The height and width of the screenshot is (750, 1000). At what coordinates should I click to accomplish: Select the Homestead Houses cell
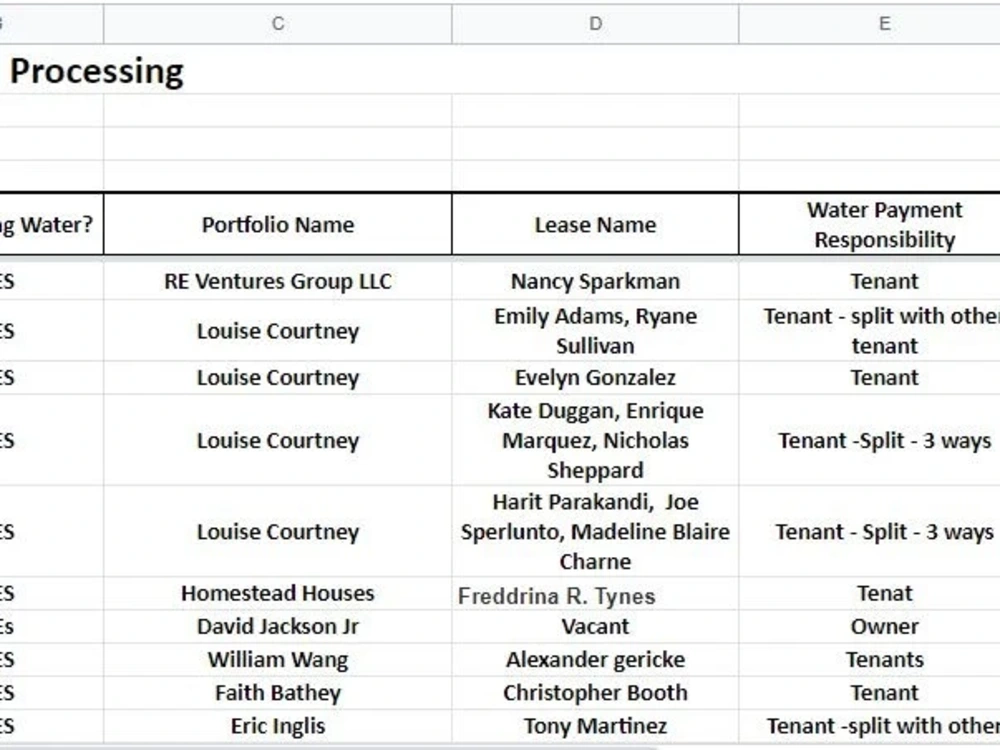(x=277, y=594)
